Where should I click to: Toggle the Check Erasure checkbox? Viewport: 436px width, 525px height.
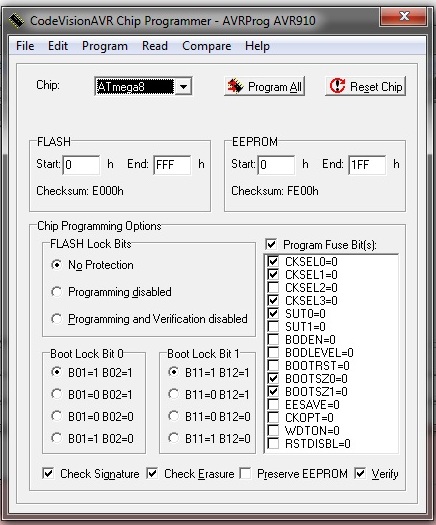click(x=152, y=473)
